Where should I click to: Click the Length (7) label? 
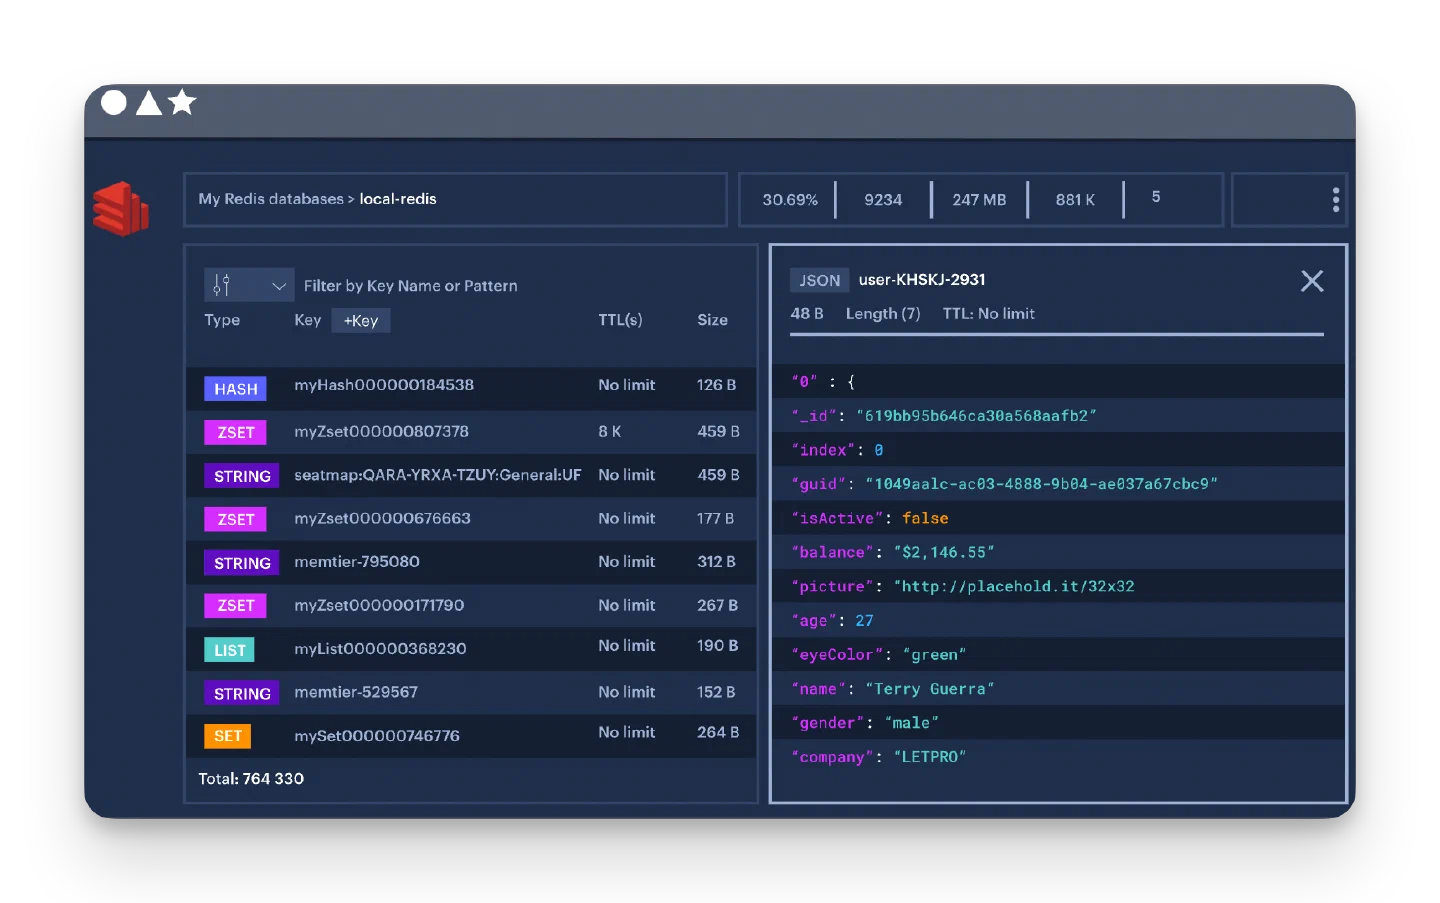point(883,314)
